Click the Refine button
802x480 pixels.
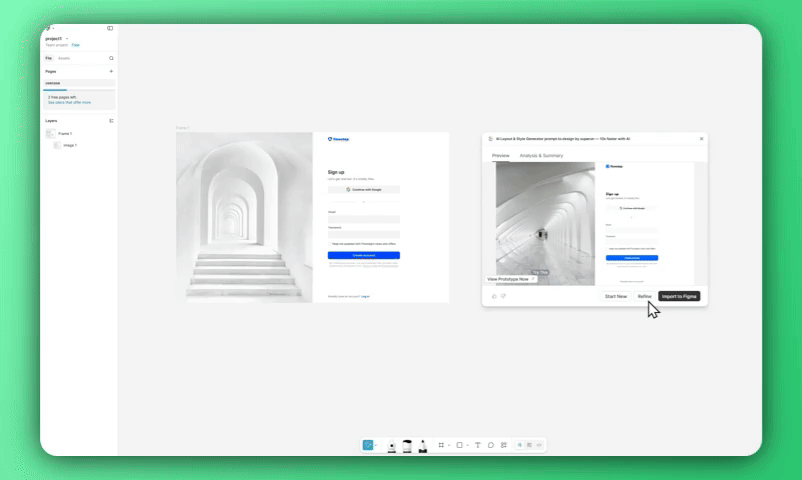pos(644,296)
